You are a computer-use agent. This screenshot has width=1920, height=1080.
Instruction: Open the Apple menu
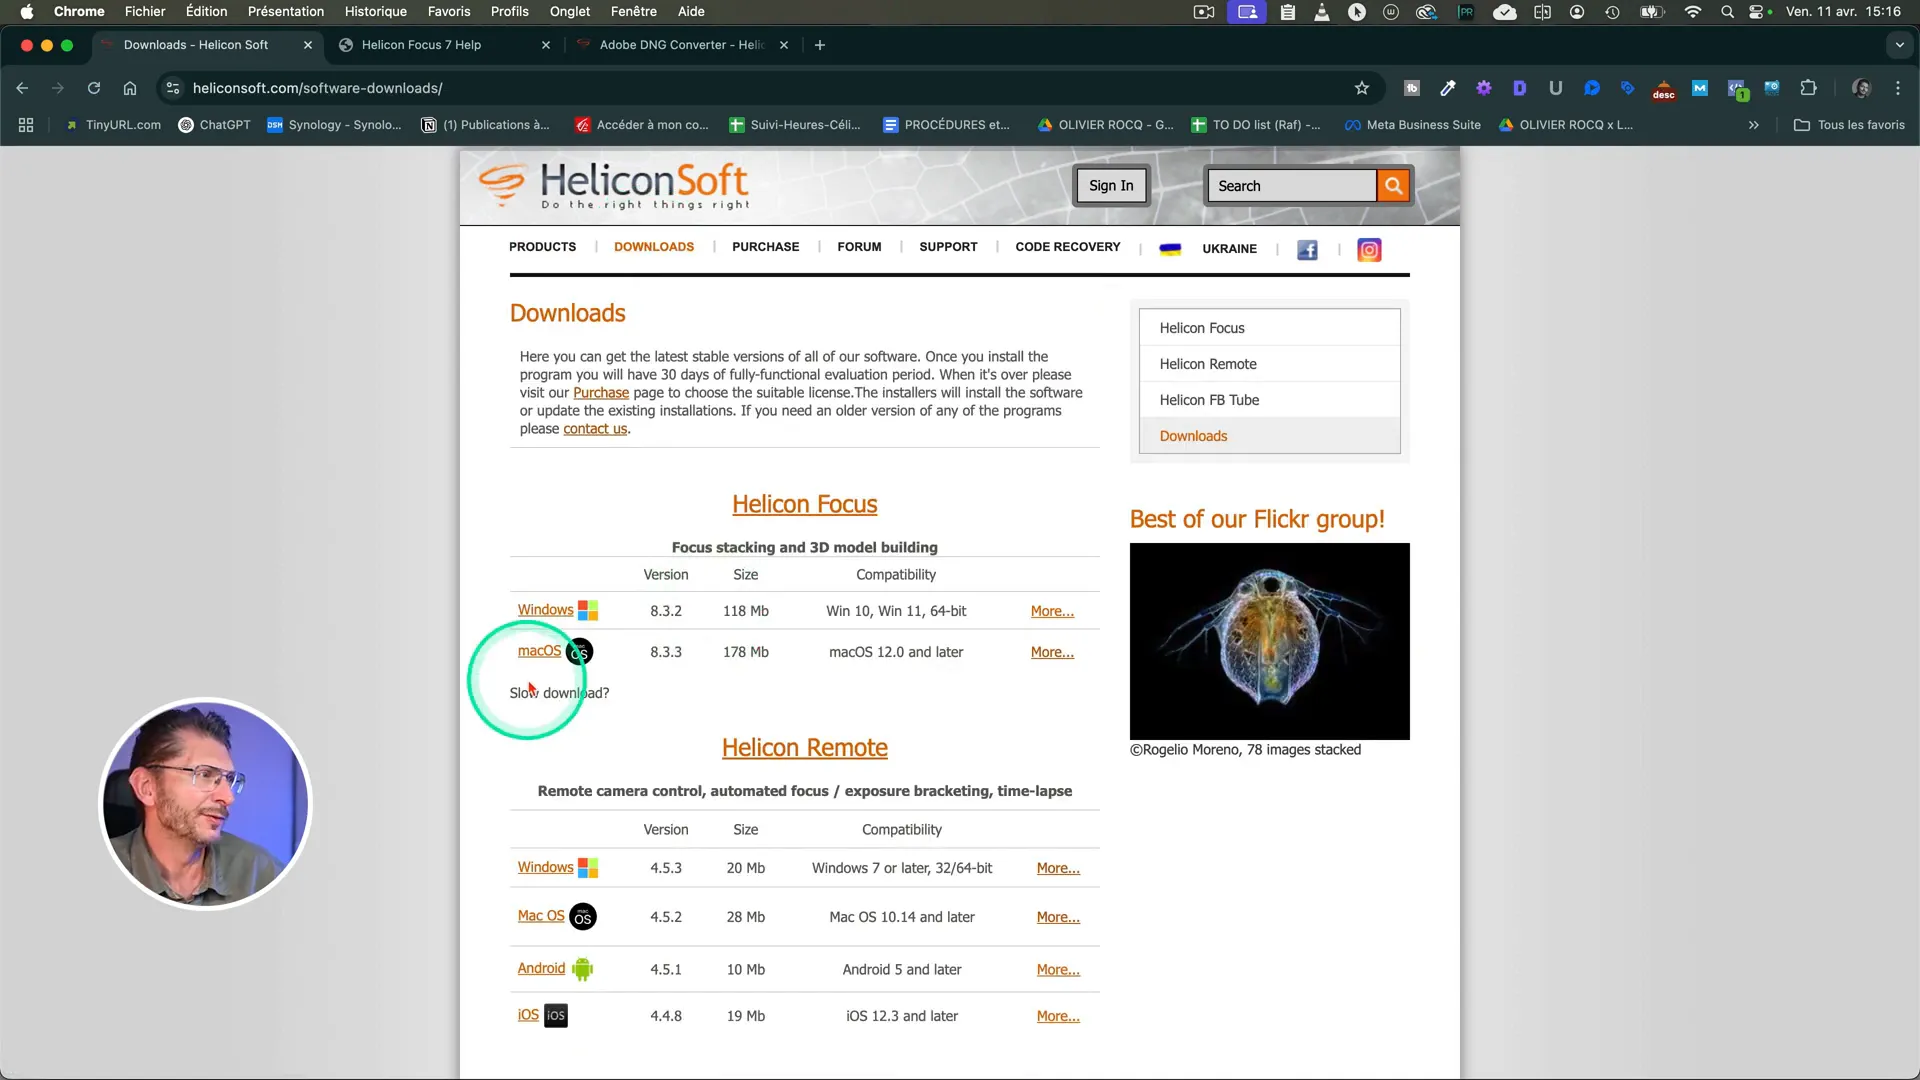[27, 12]
